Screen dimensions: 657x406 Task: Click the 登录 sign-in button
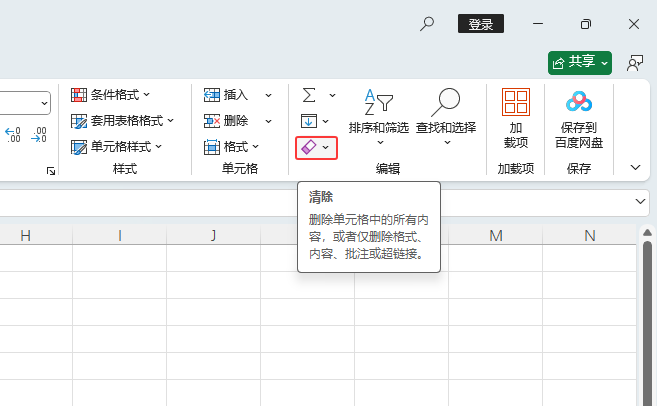click(x=481, y=24)
